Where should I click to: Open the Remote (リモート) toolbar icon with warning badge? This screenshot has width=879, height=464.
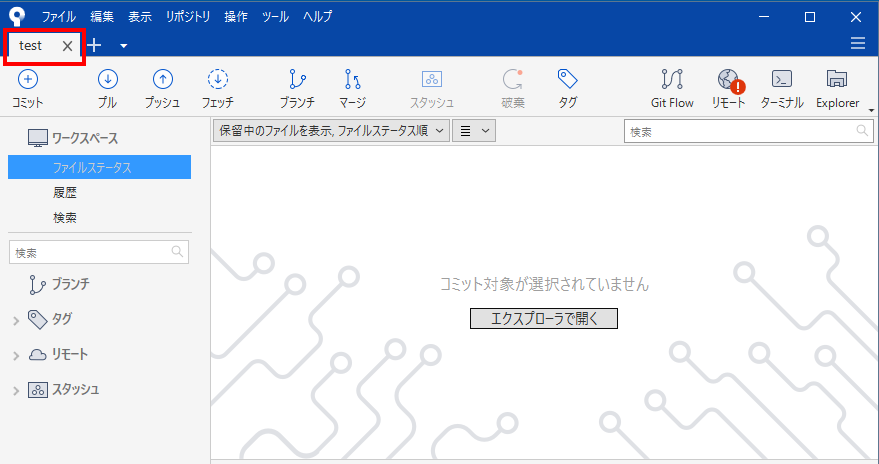click(729, 80)
